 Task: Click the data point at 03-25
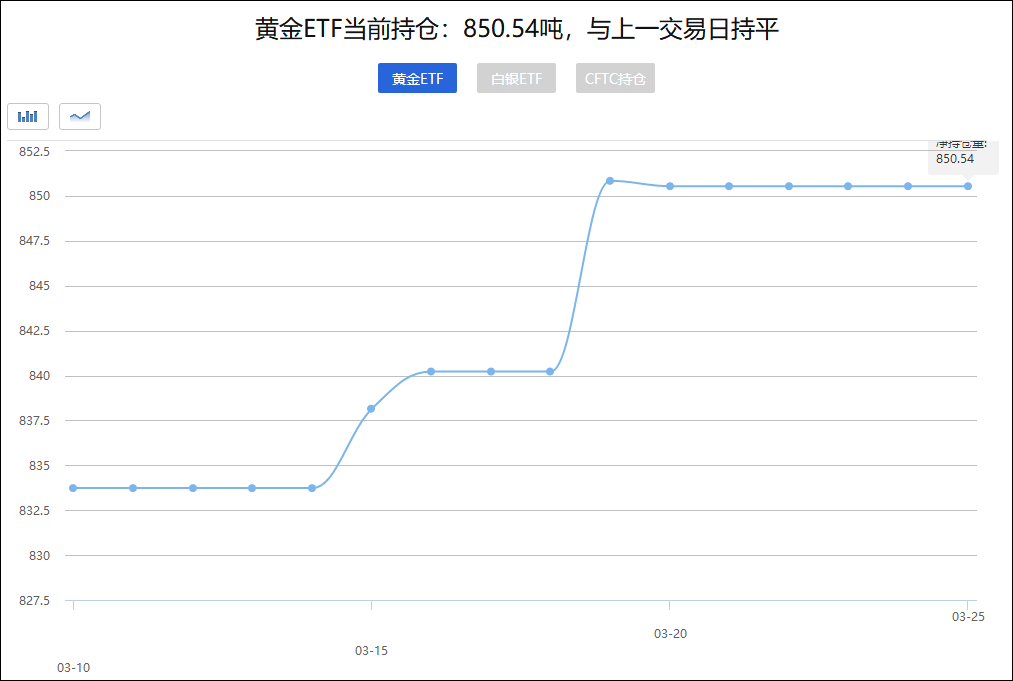point(968,186)
